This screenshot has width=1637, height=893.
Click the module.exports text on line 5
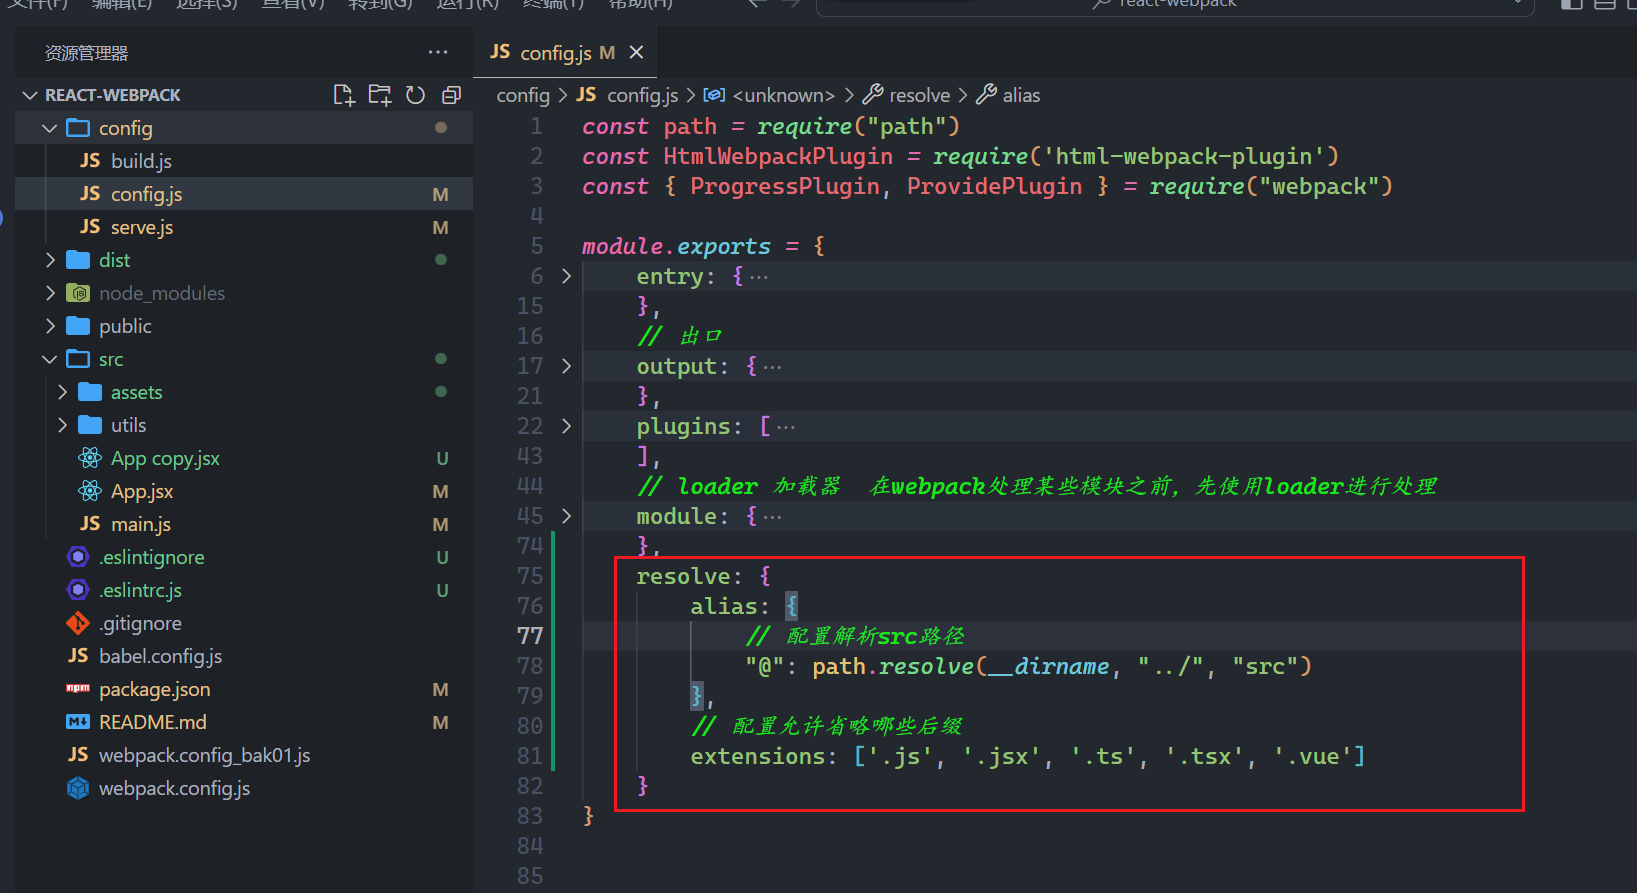point(677,246)
